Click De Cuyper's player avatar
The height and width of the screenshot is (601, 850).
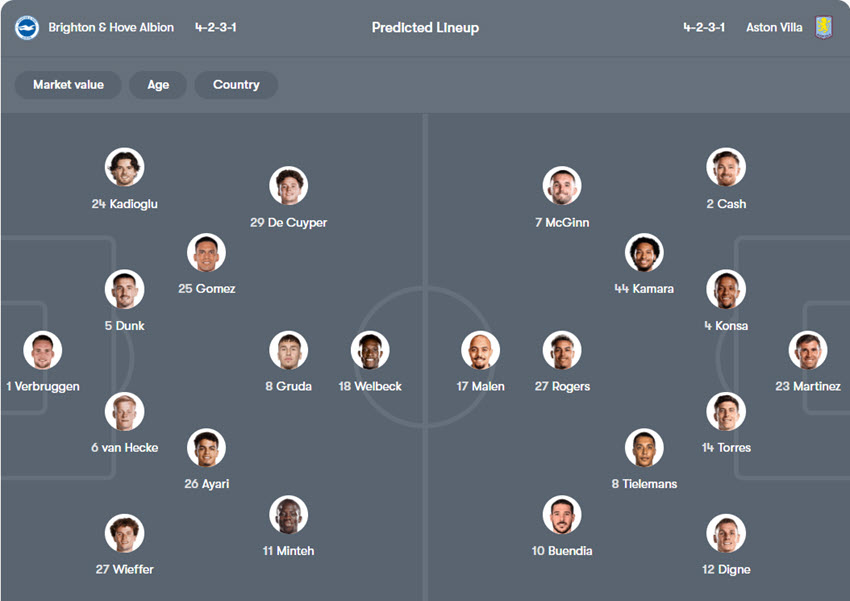(288, 186)
